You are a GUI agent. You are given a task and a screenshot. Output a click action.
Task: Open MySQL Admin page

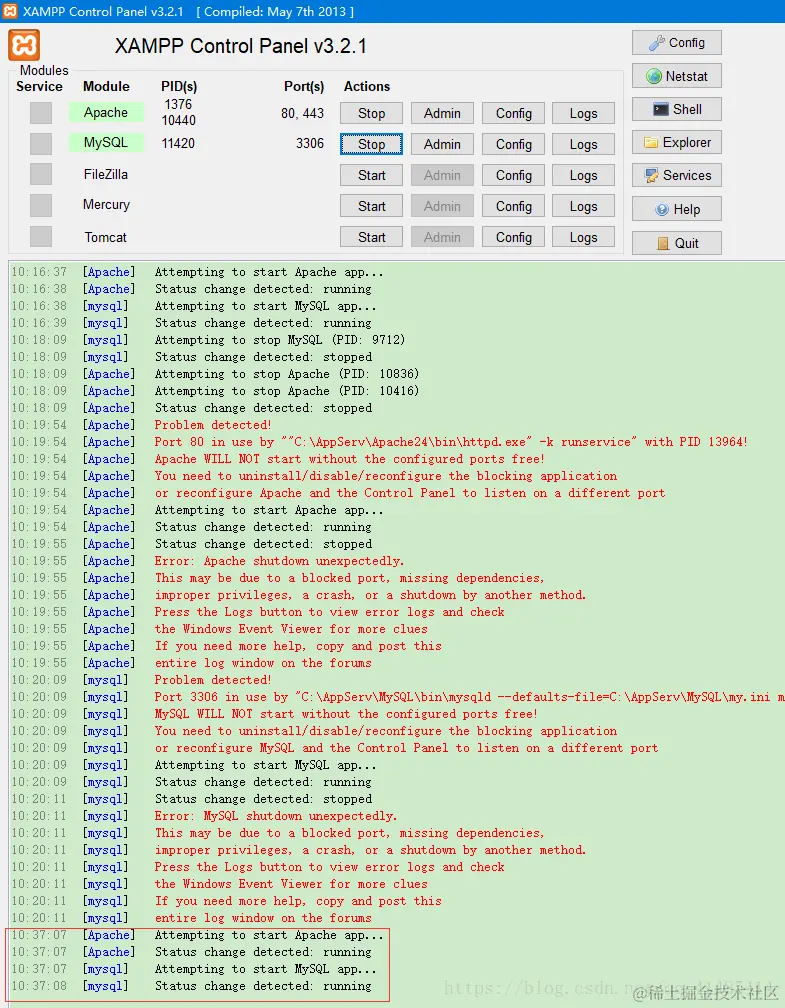[x=442, y=144]
